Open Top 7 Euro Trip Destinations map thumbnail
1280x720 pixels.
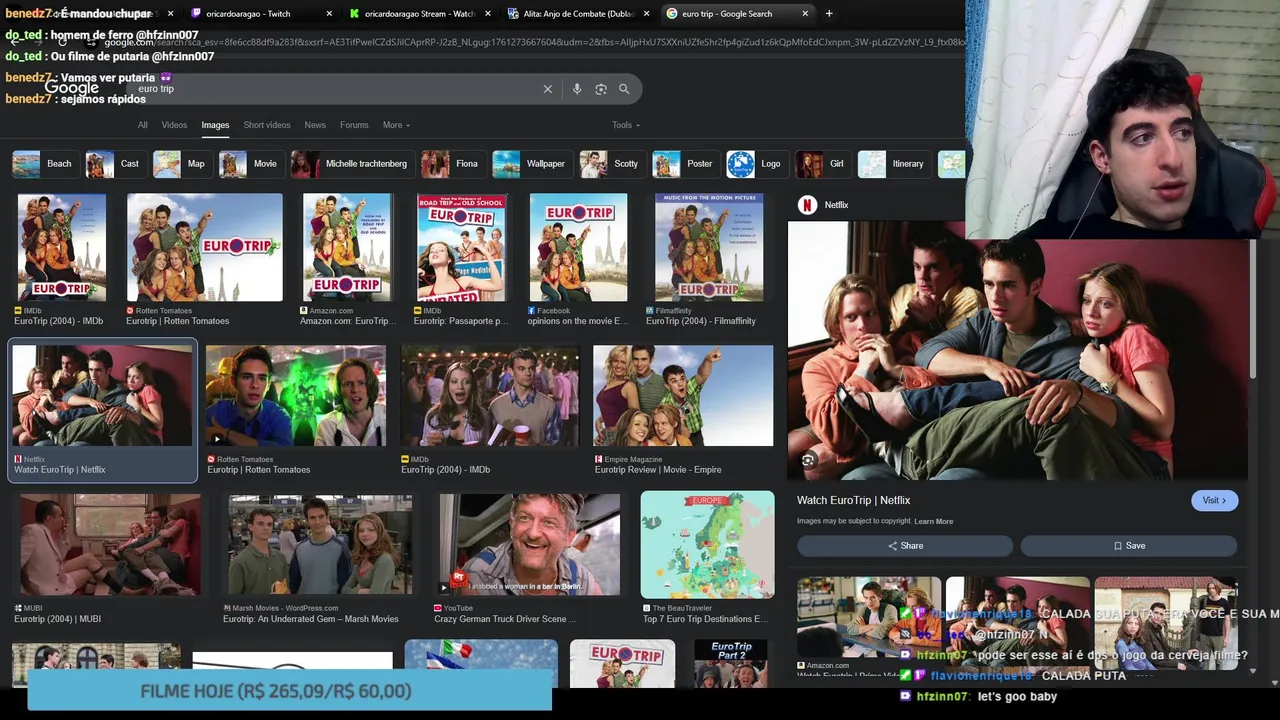pos(707,544)
